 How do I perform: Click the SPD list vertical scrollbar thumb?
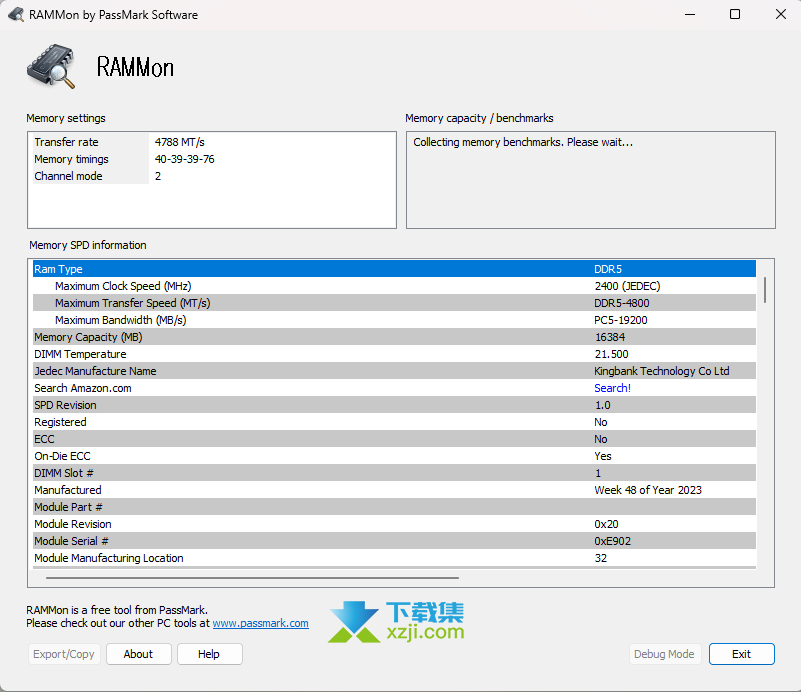[x=765, y=290]
